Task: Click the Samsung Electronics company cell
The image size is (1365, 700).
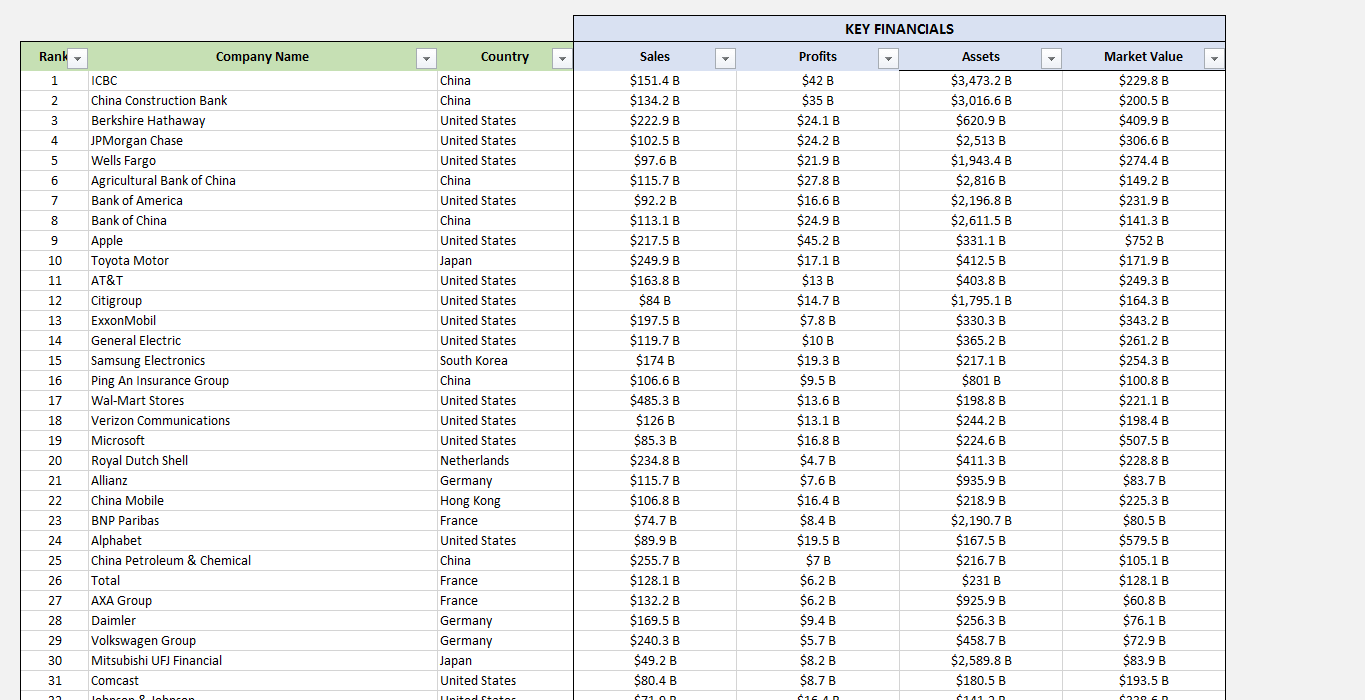Action: (262, 361)
